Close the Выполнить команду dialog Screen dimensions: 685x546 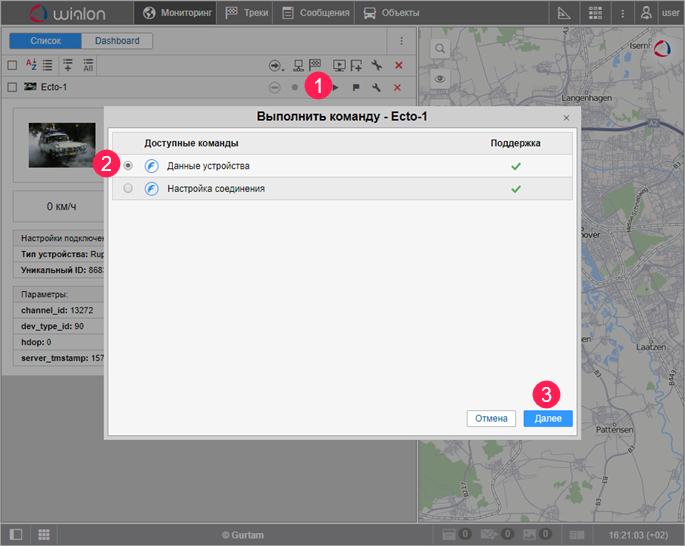[x=566, y=118]
